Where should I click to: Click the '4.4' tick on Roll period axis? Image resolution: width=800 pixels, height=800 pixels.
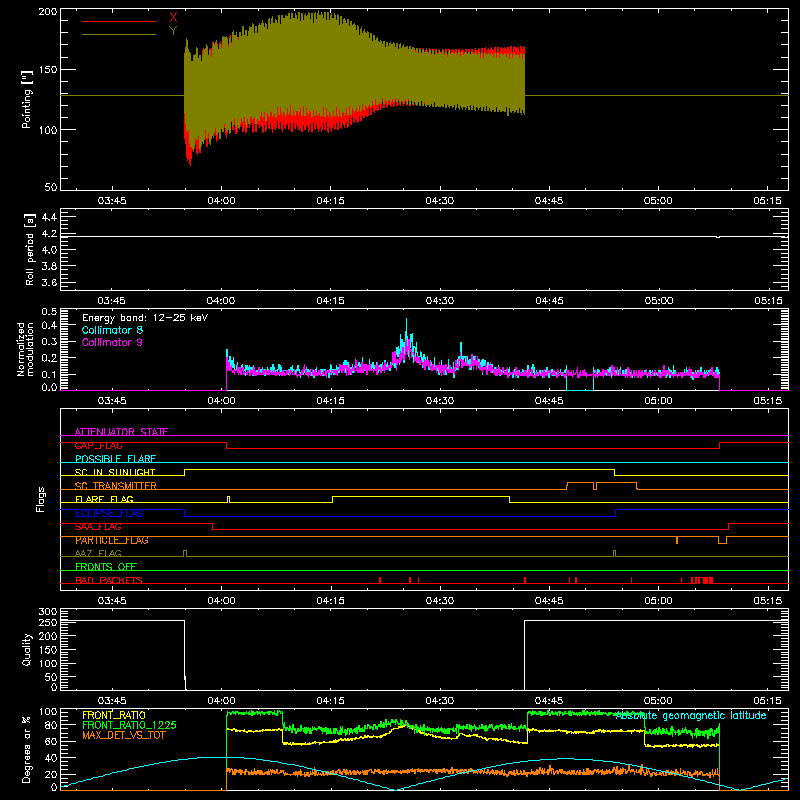[49, 217]
